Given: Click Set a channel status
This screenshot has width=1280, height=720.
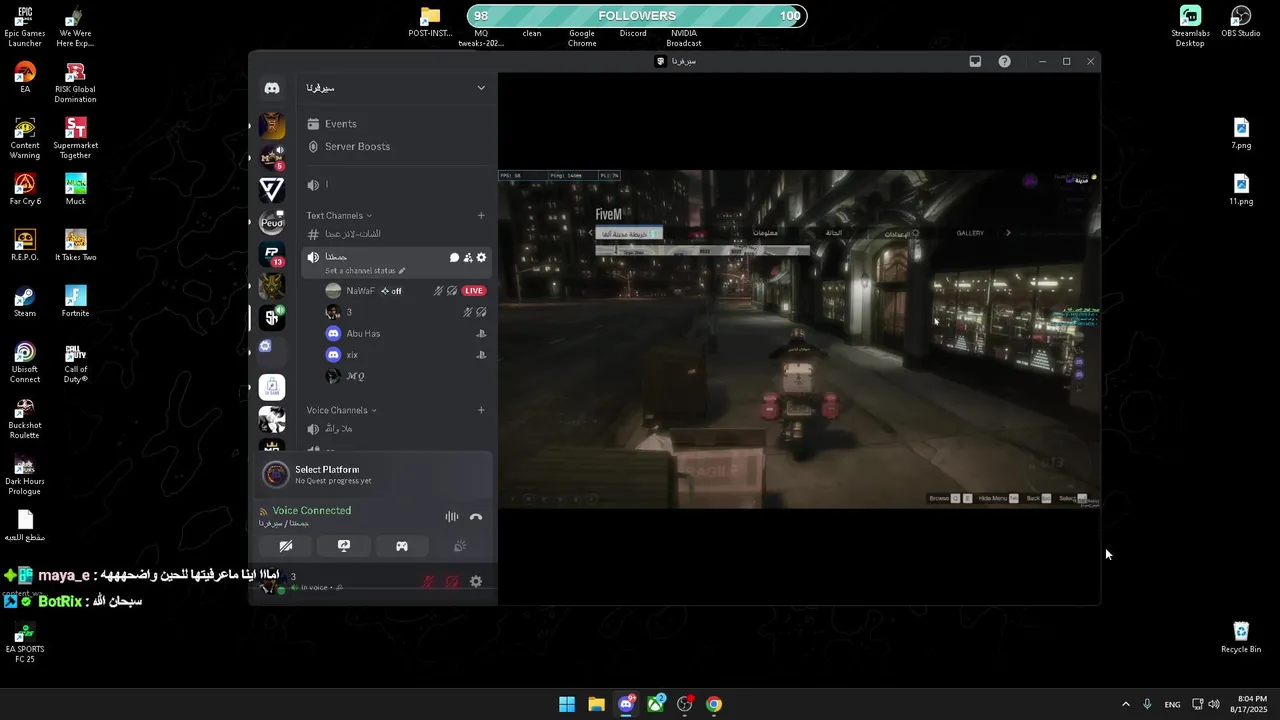Looking at the screenshot, I should 365,271.
